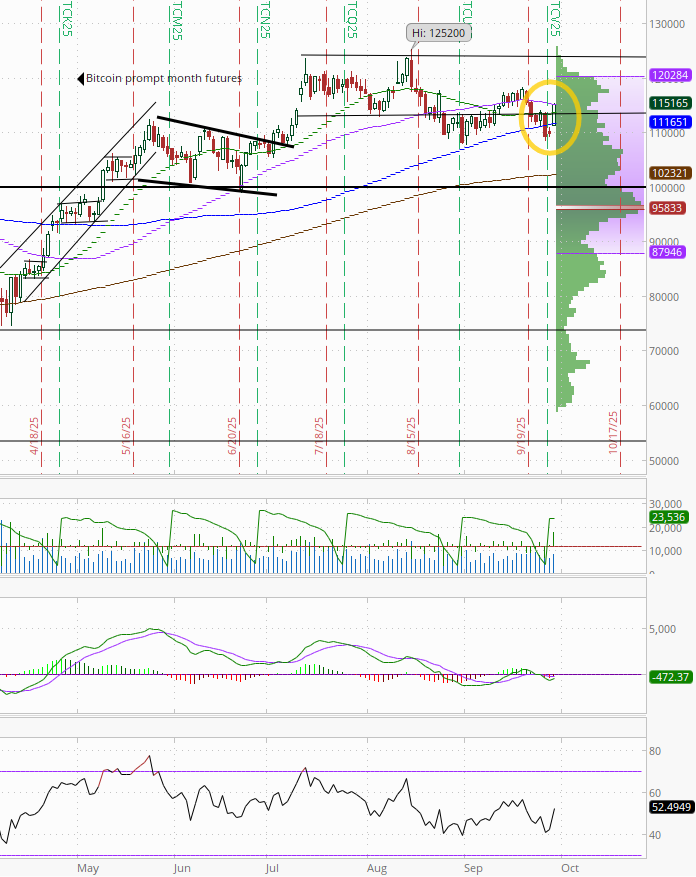Click the 30,000 volume axis label
Screen dimensions: 696x877
coord(665,504)
